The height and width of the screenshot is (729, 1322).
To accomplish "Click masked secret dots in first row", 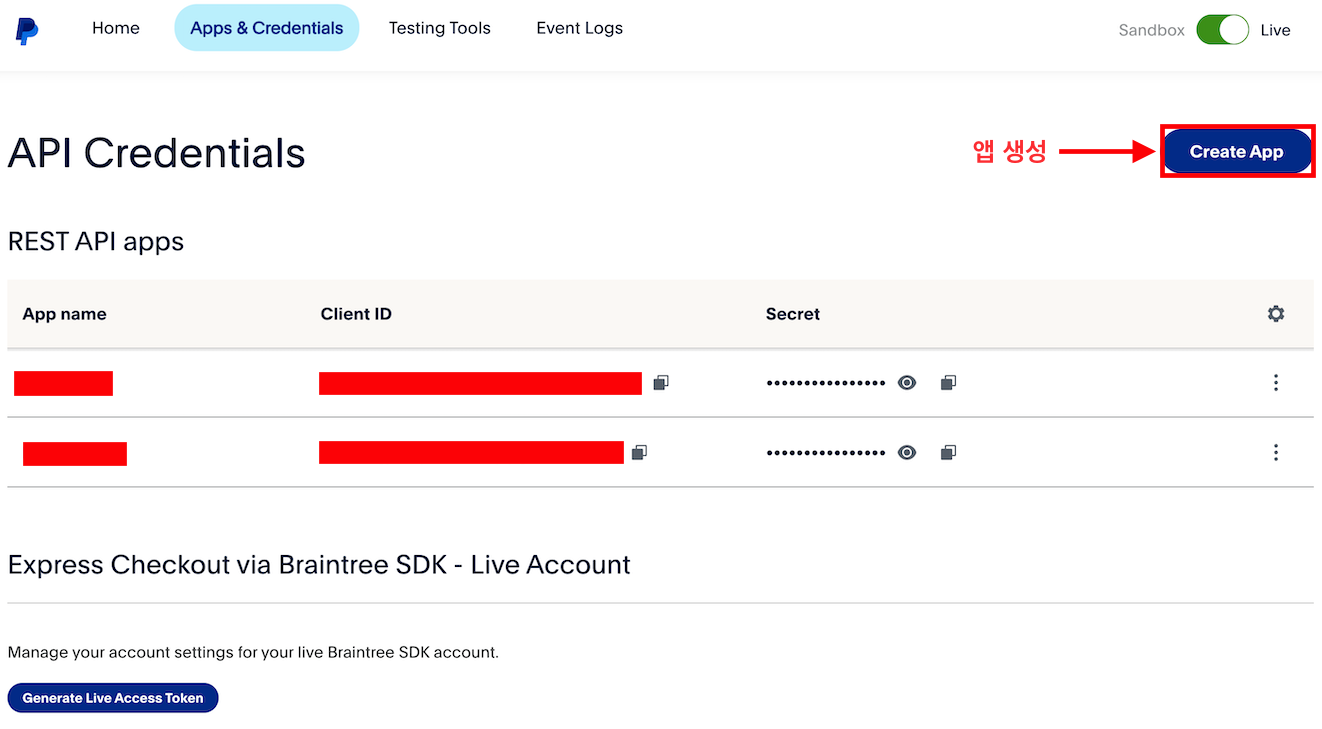I will point(826,383).
